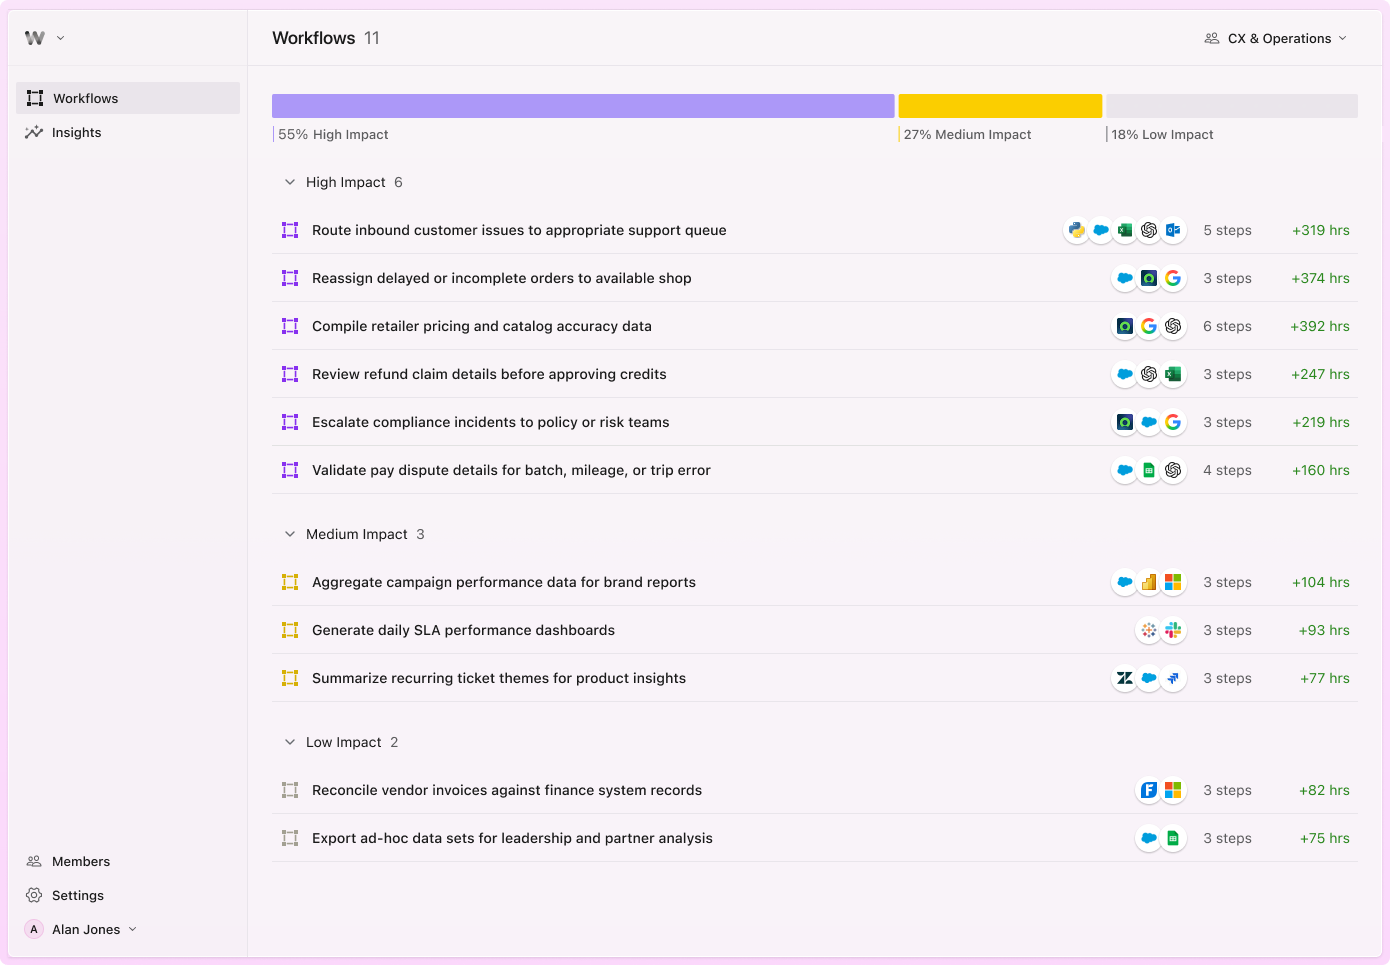Screen dimensions: 1390x965
Task: Click the ChatGPT icon on the retailer pricing workflow
Action: coord(1174,326)
